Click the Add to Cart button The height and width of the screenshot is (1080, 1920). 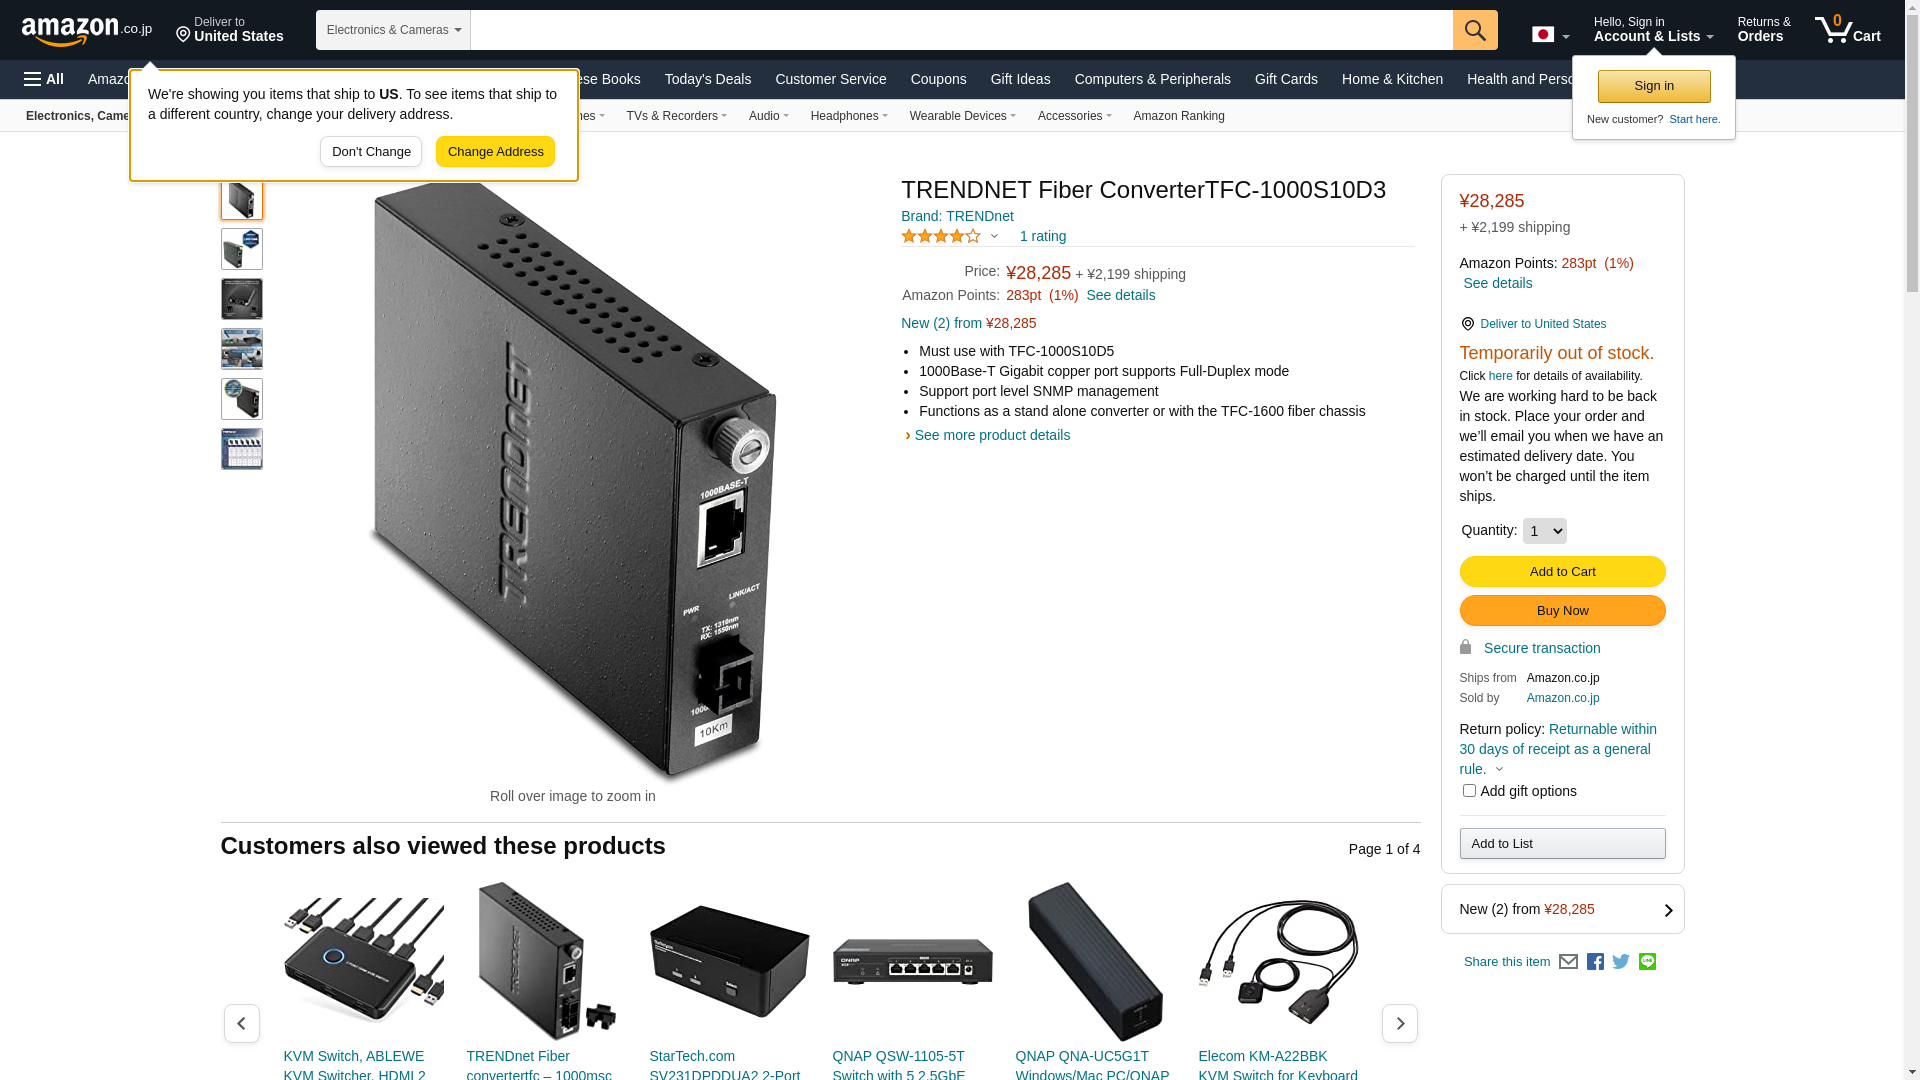pos(1562,572)
